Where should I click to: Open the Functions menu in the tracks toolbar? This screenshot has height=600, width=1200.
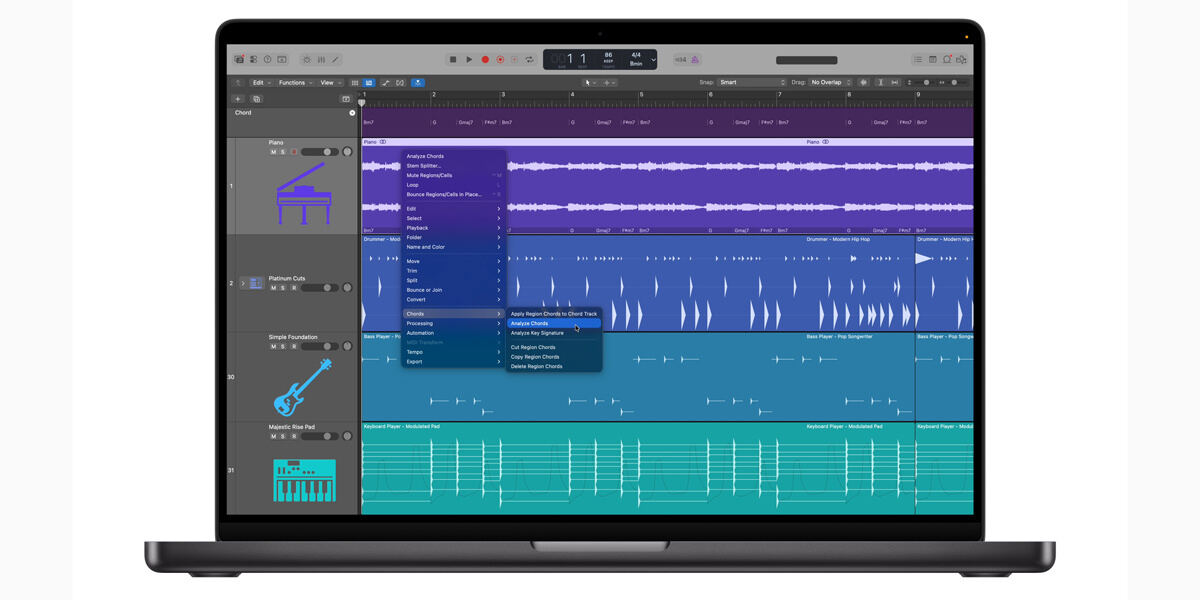(294, 83)
